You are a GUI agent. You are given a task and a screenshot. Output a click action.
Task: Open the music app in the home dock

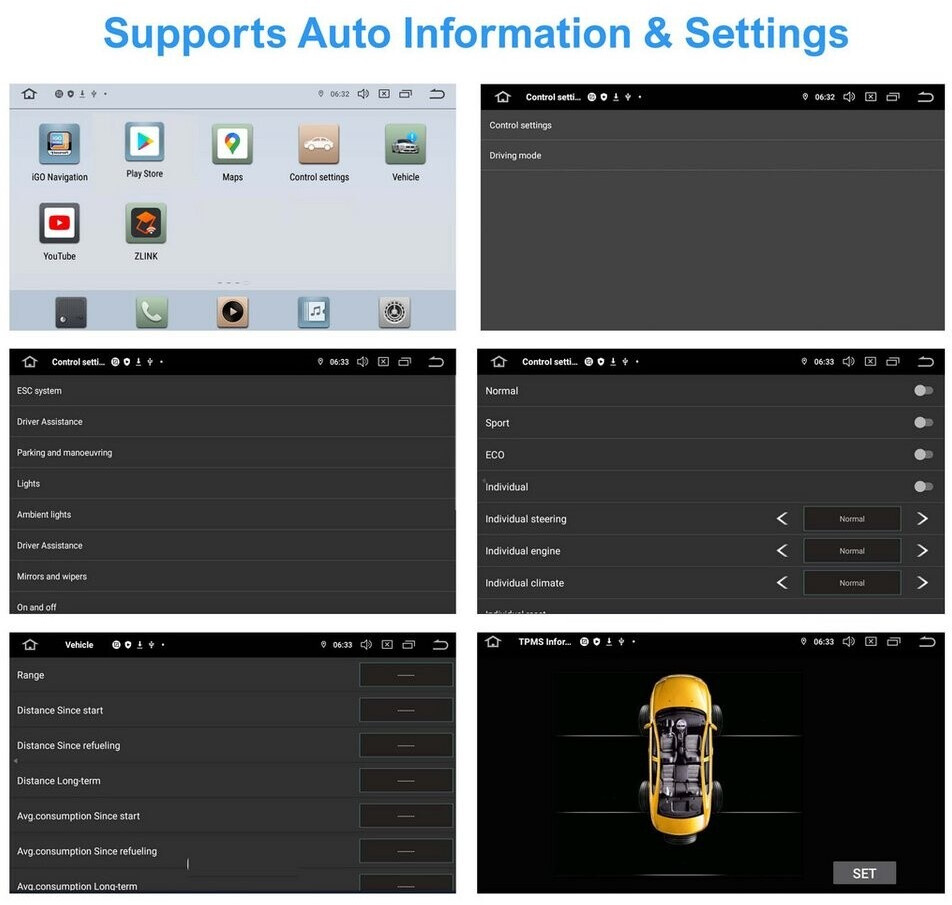[314, 312]
